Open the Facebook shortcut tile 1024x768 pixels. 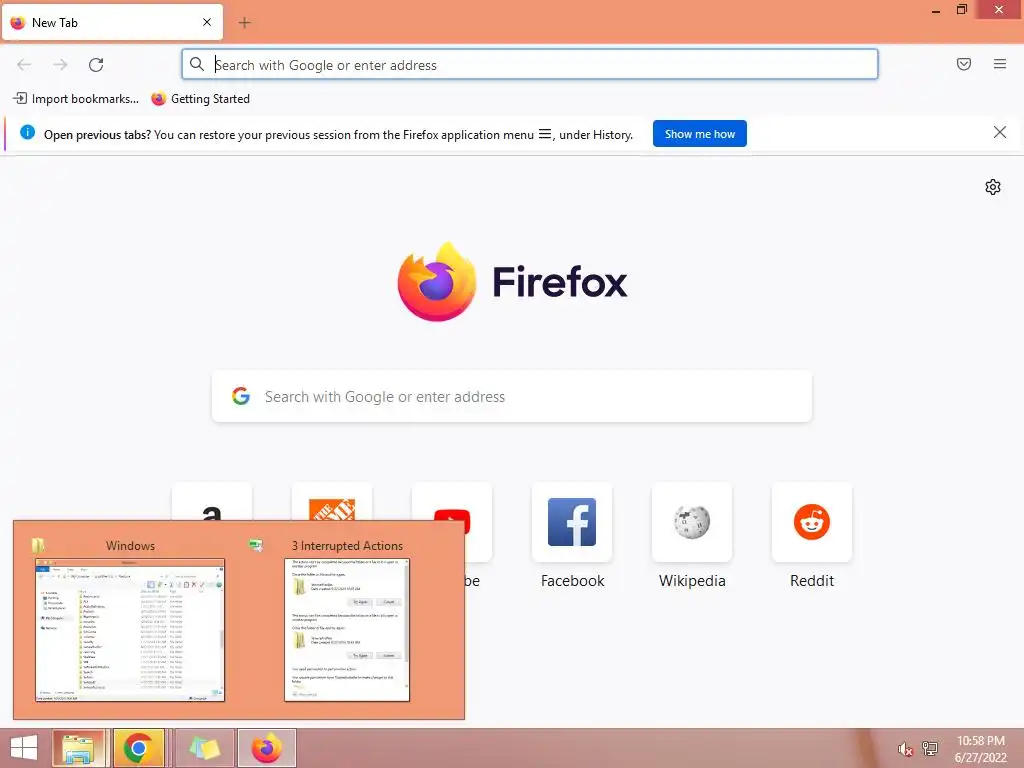coord(572,522)
